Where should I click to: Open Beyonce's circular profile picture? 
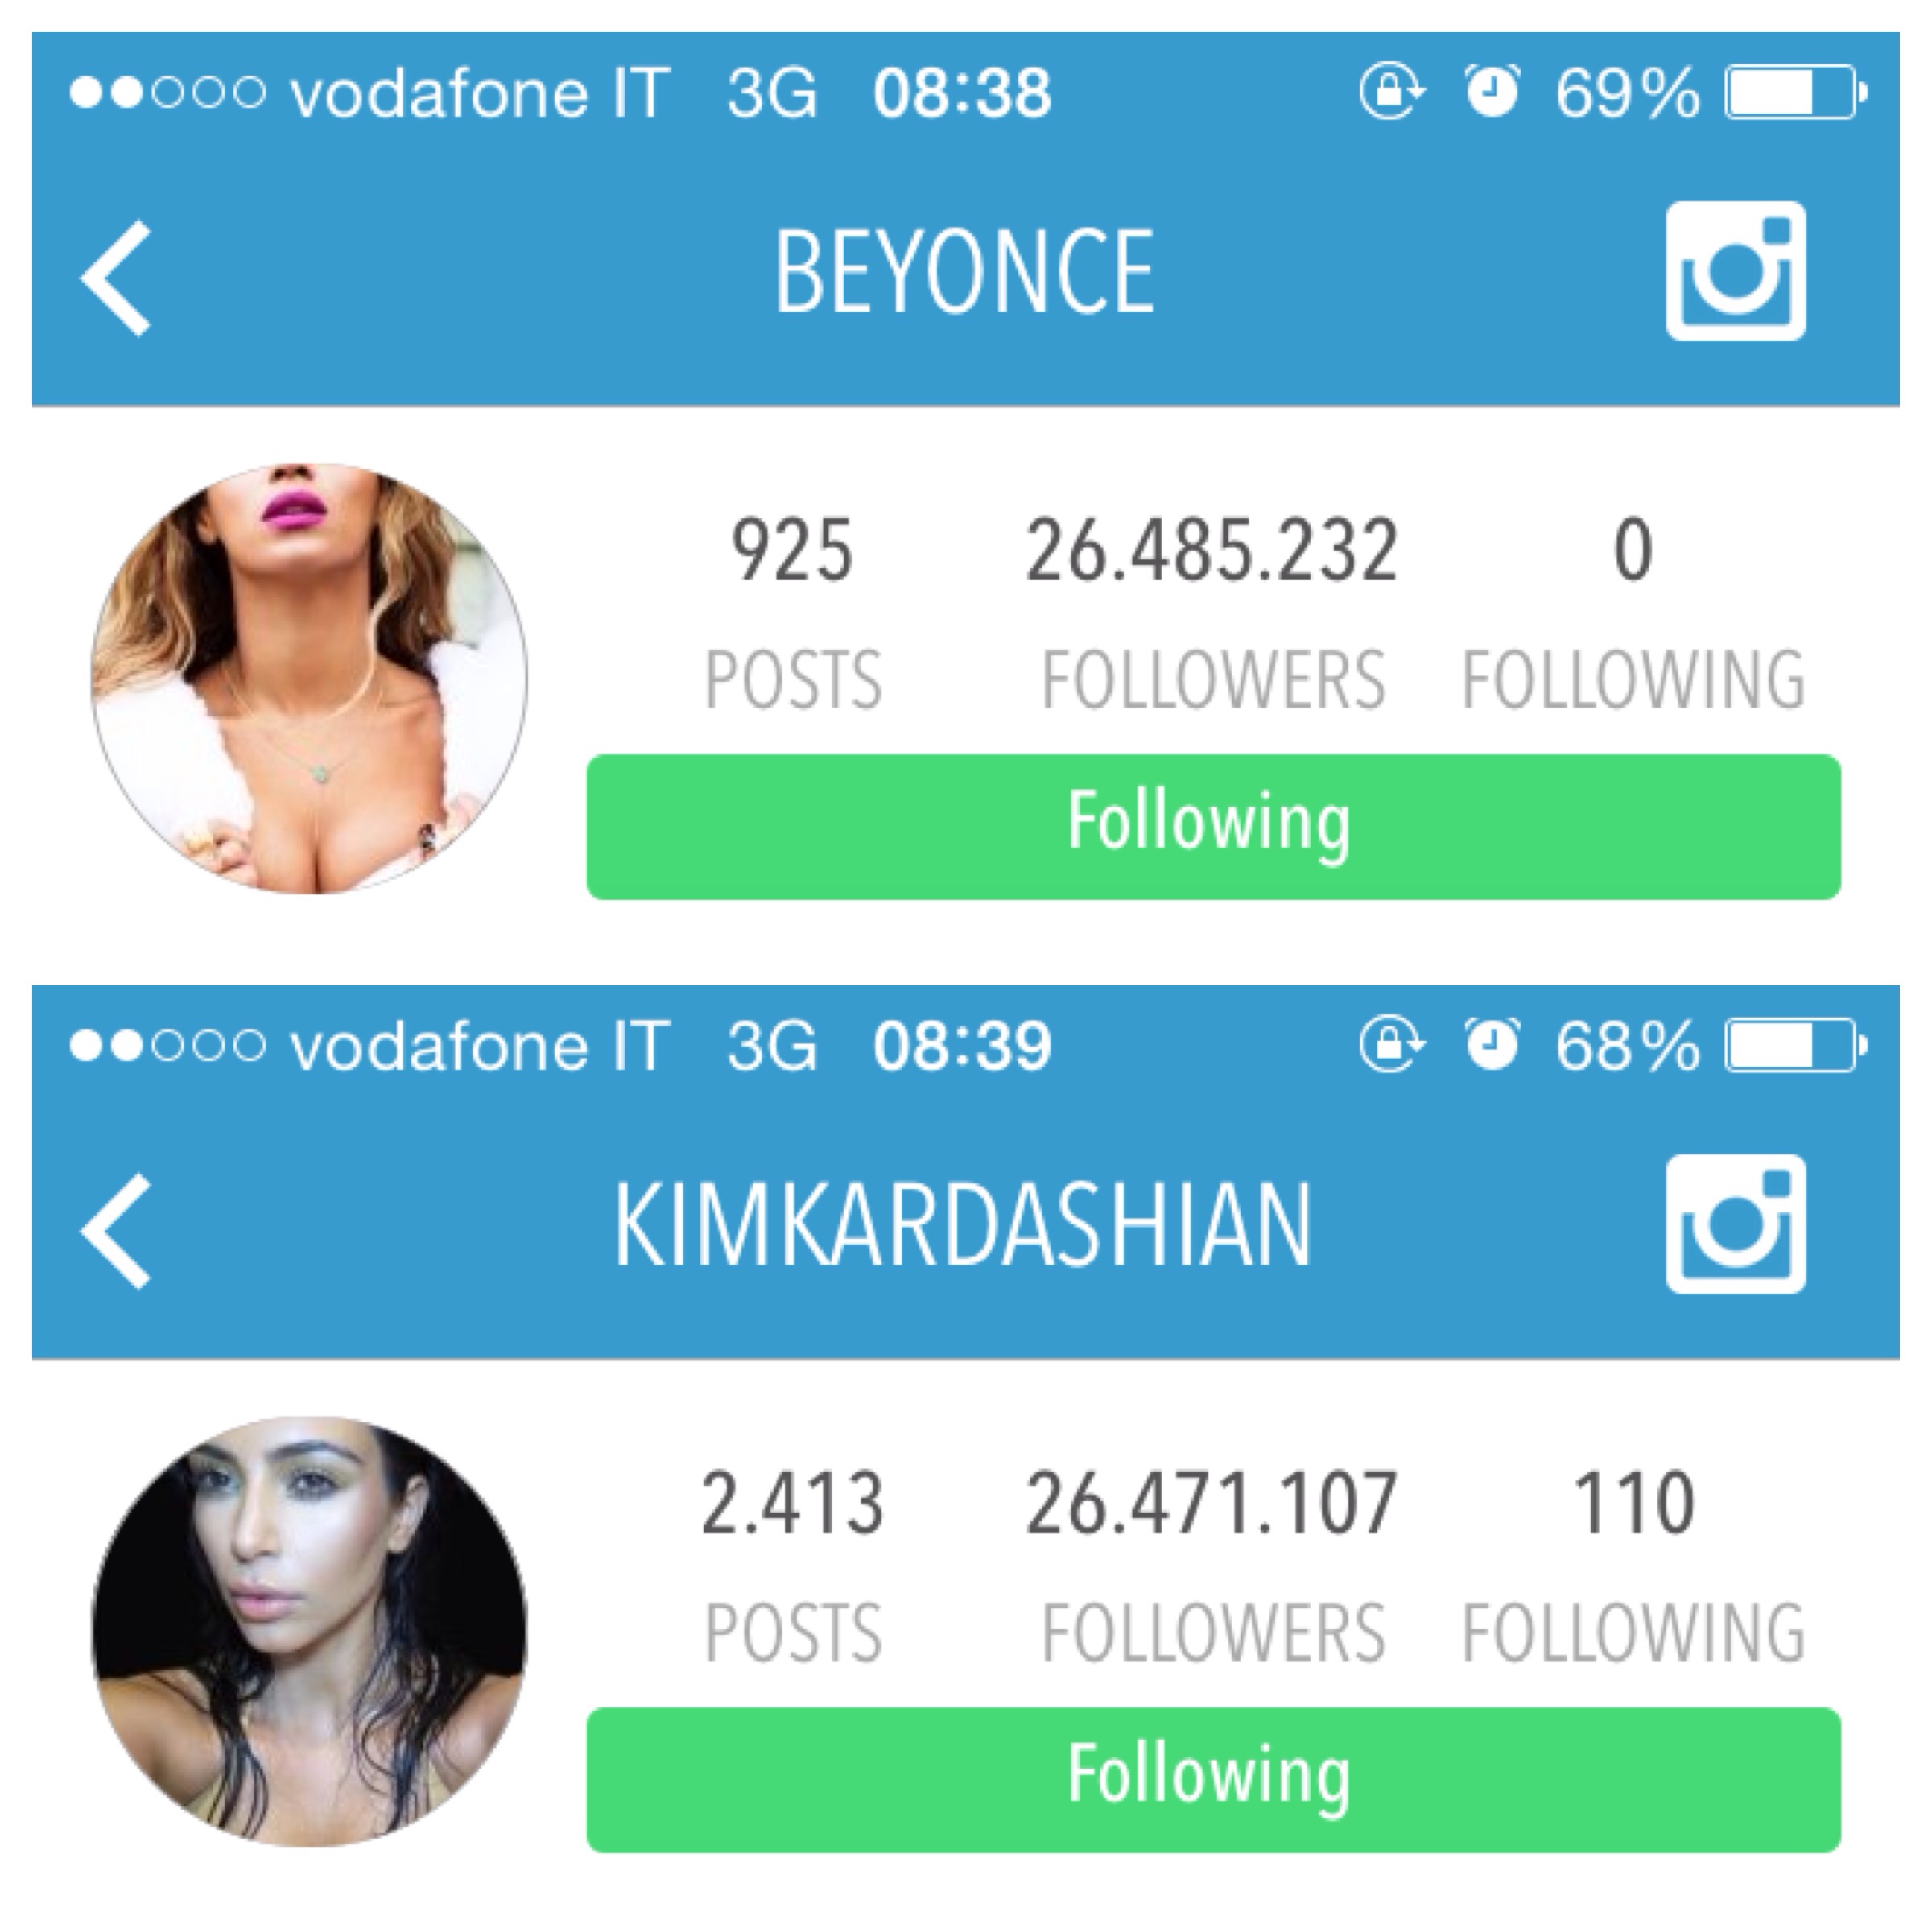309,678
